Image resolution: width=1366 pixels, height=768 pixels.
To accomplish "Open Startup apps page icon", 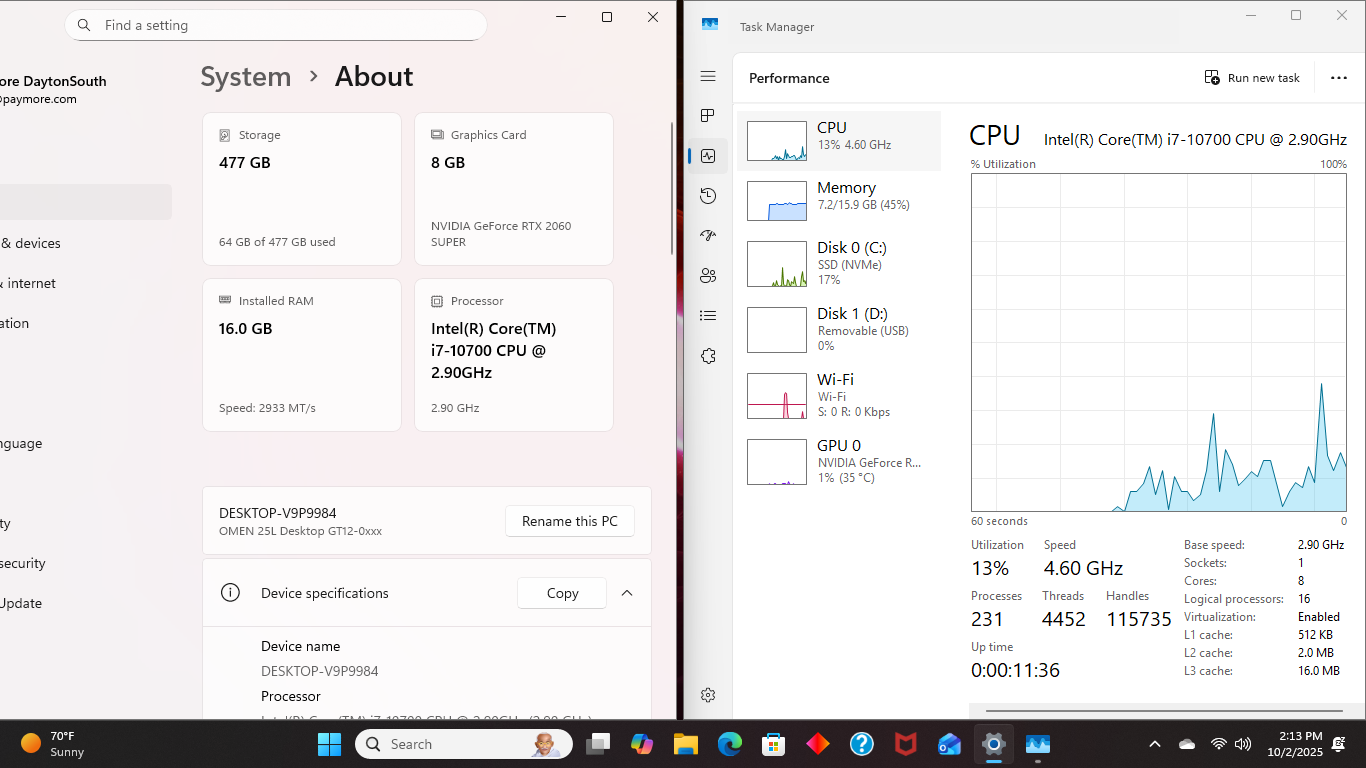I will point(708,236).
